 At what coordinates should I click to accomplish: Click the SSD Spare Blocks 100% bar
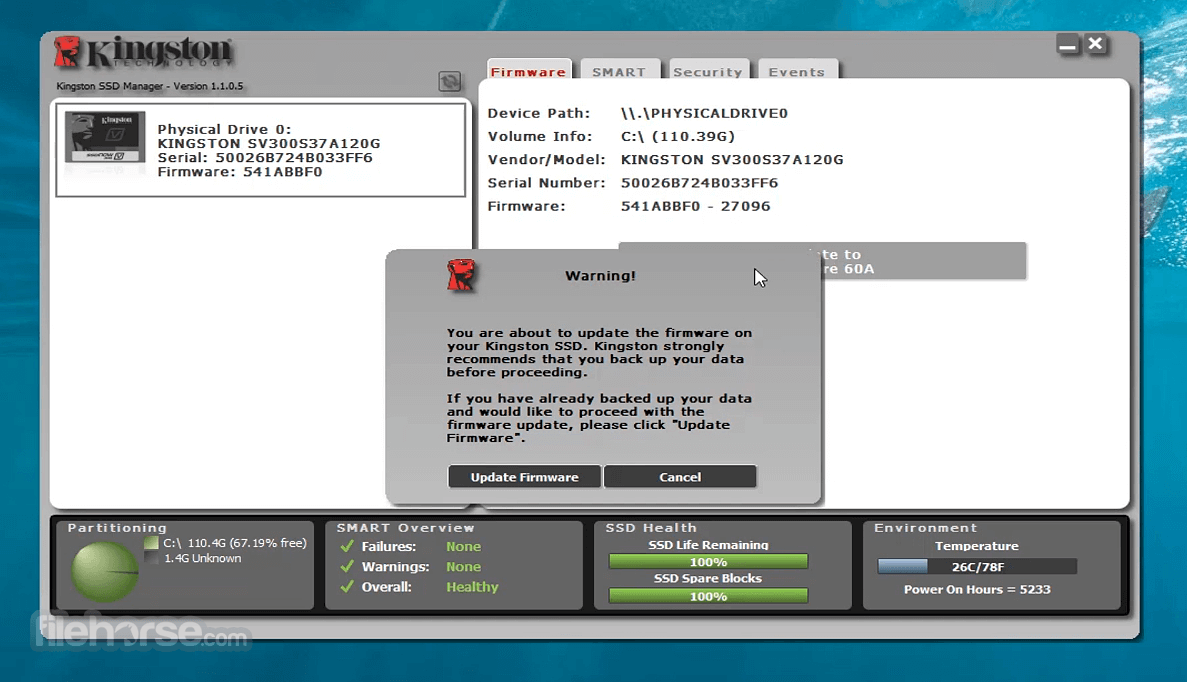coord(709,596)
